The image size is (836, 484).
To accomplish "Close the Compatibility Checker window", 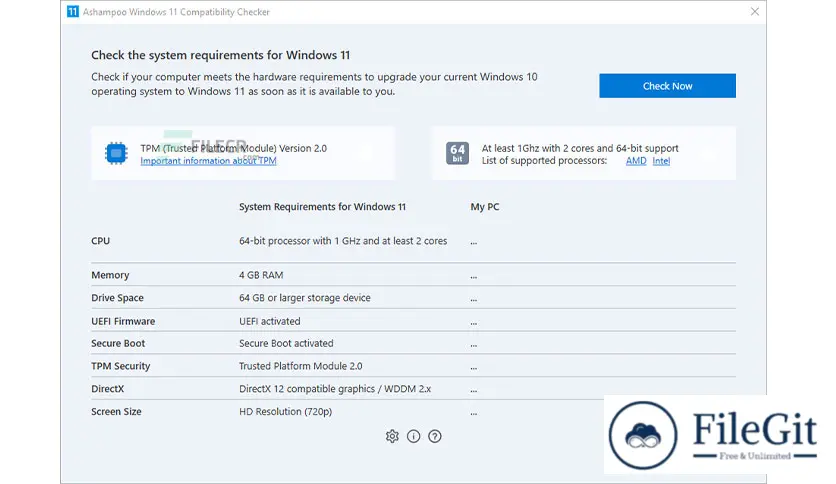I will point(754,12).
